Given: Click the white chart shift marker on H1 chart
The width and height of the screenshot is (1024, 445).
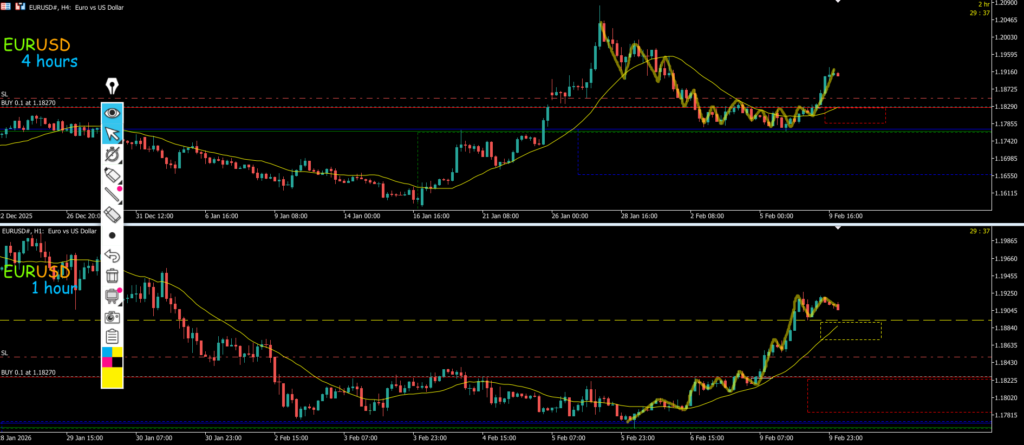Looking at the screenshot, I should (x=838, y=230).
